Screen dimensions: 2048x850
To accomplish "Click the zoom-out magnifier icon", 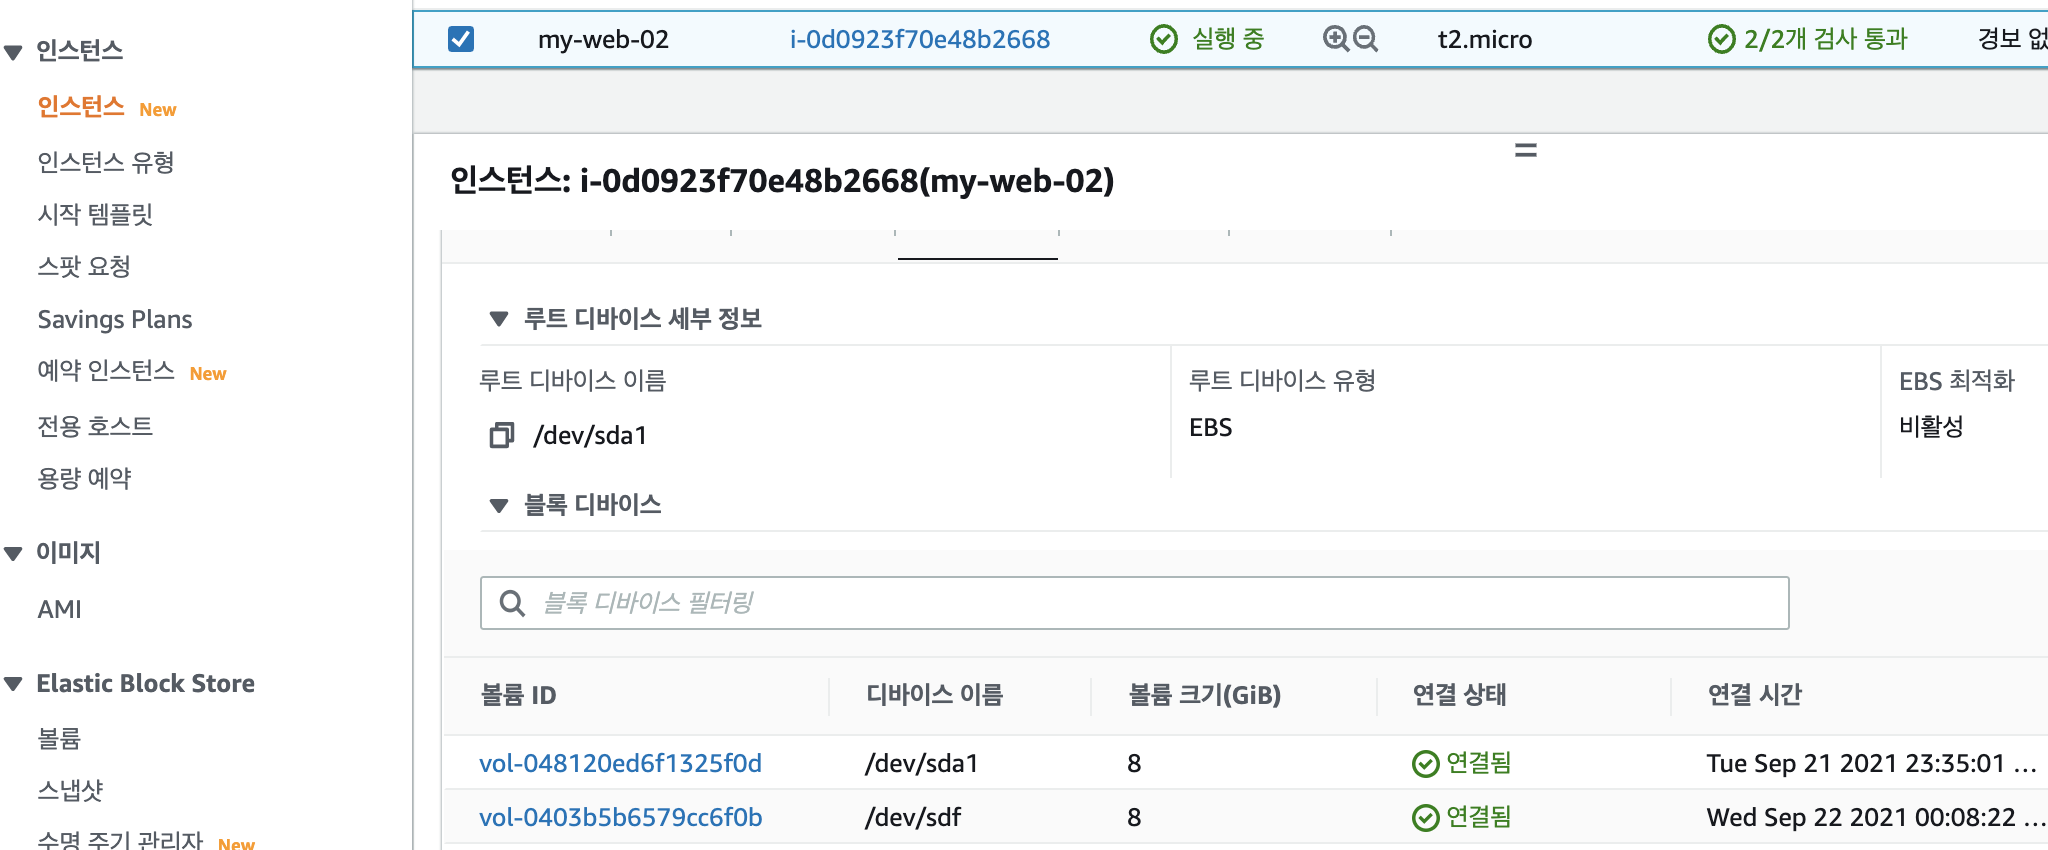I will (x=1365, y=39).
